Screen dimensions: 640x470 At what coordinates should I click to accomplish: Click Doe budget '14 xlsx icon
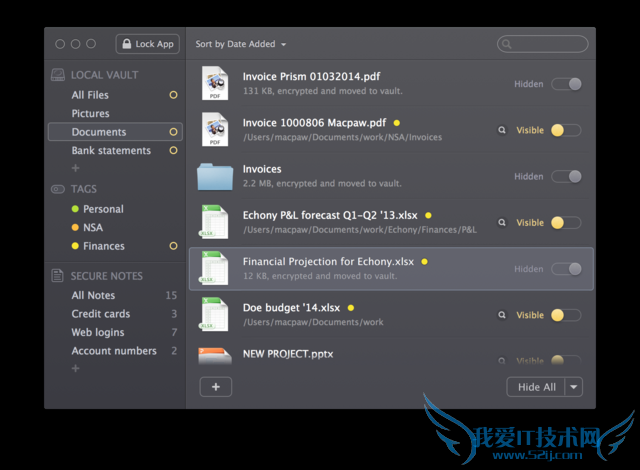tap(214, 314)
